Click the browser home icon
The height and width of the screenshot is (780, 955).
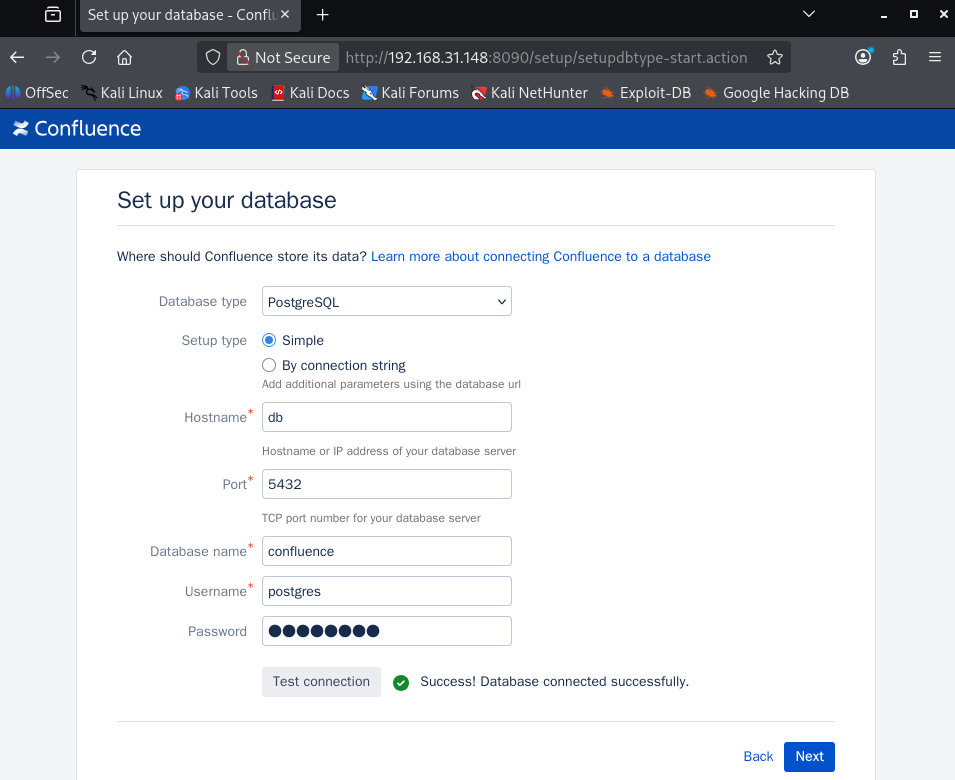(122, 57)
